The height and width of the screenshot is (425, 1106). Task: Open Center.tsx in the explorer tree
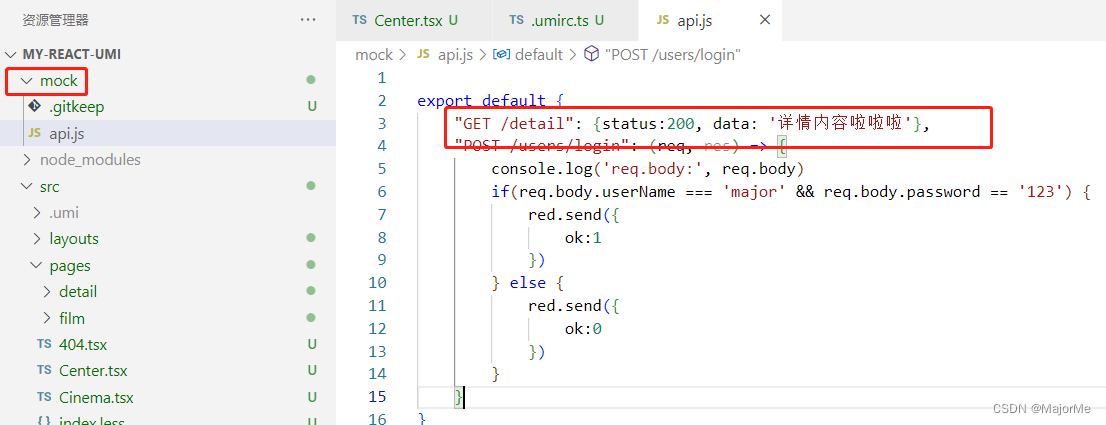93,371
